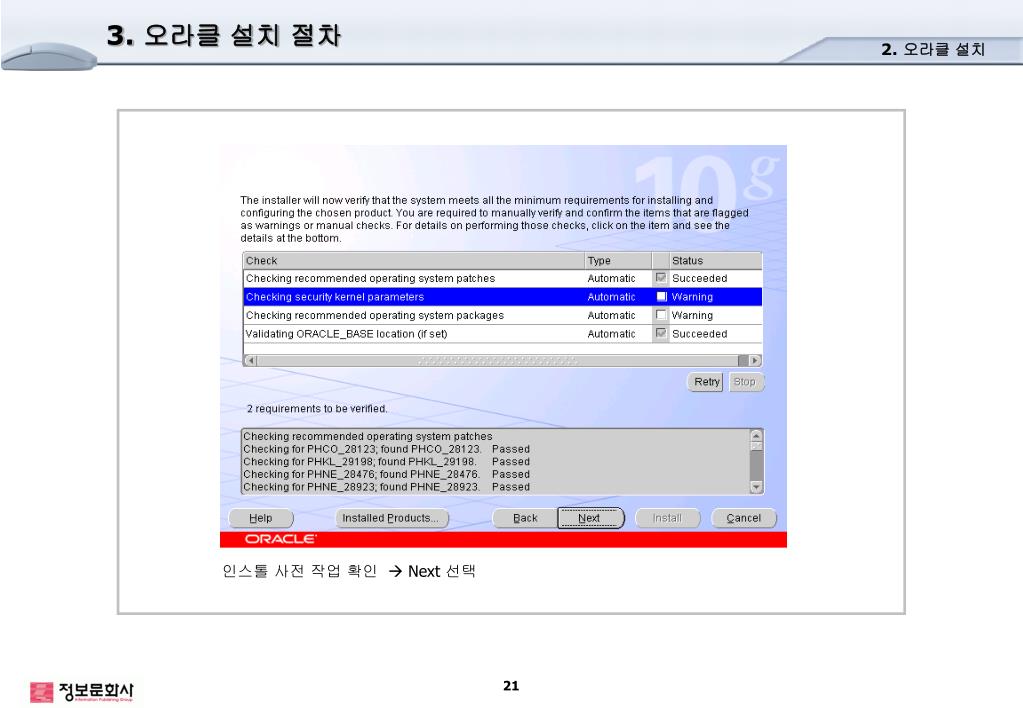Screen dimensions: 1023x708
Task: Select Validating ORACLE_BASE location row
Action: pyautogui.click(x=502, y=333)
